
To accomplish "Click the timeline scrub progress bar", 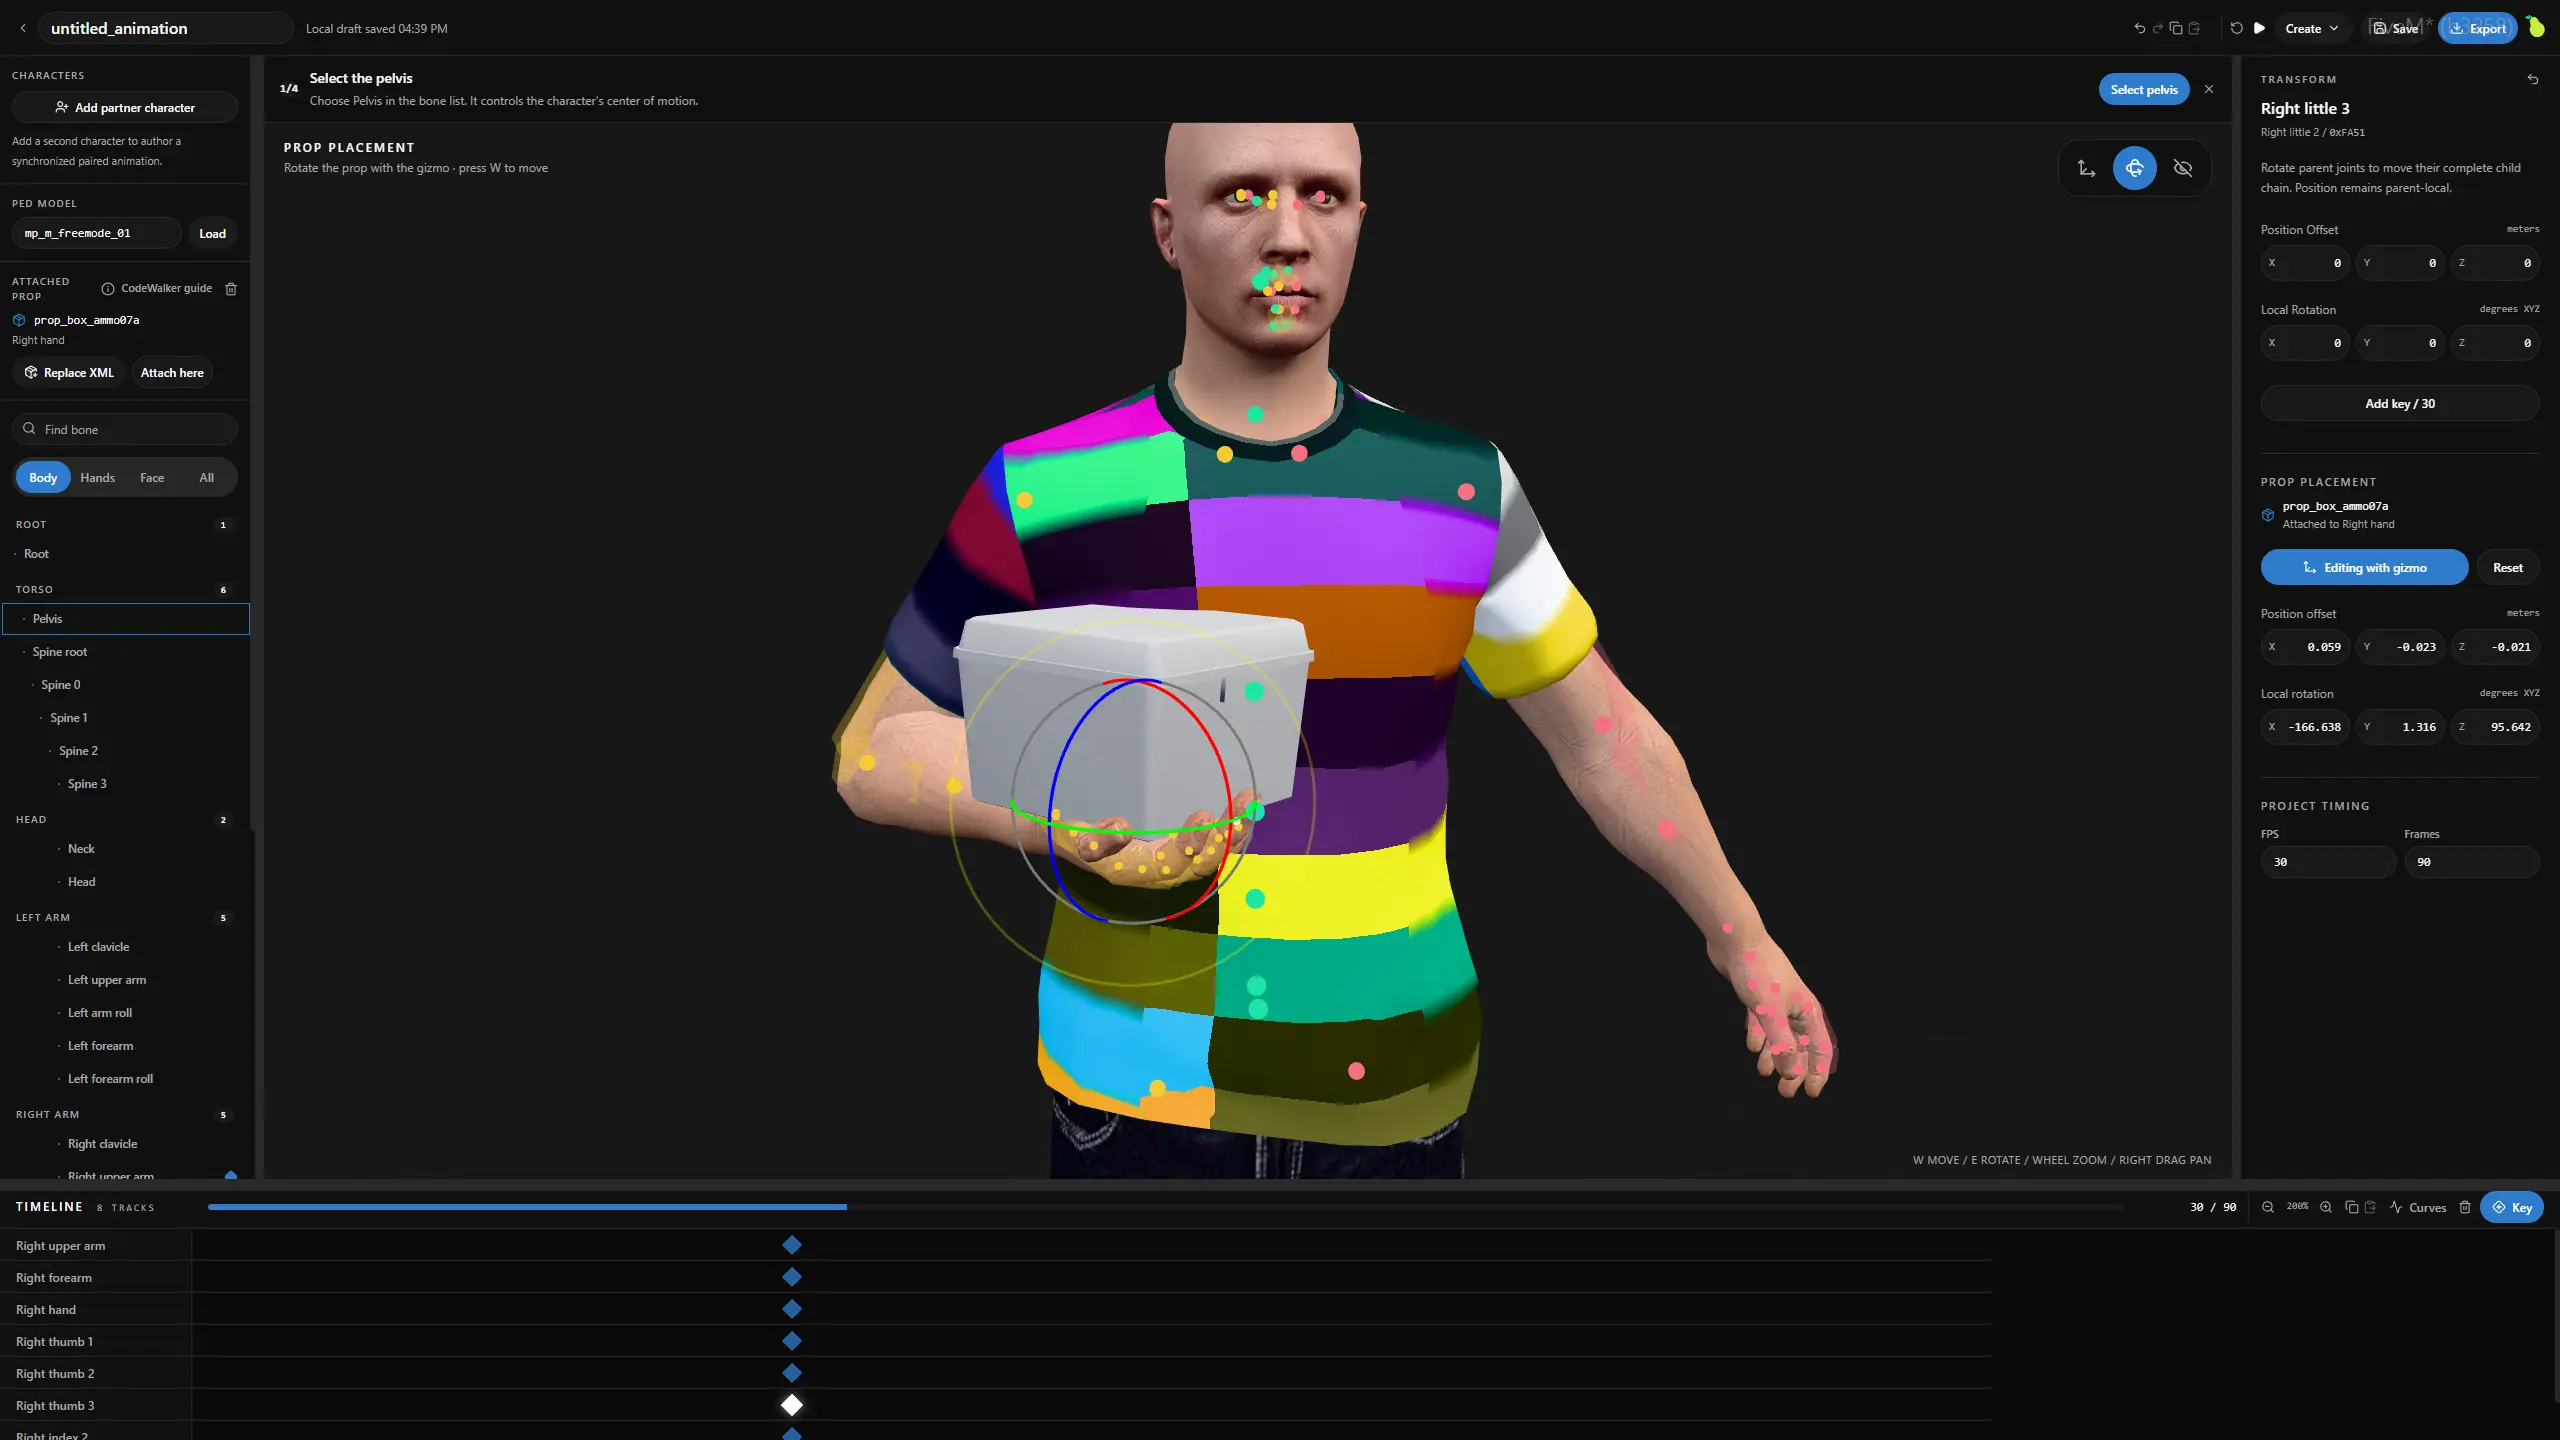I will [1165, 1207].
